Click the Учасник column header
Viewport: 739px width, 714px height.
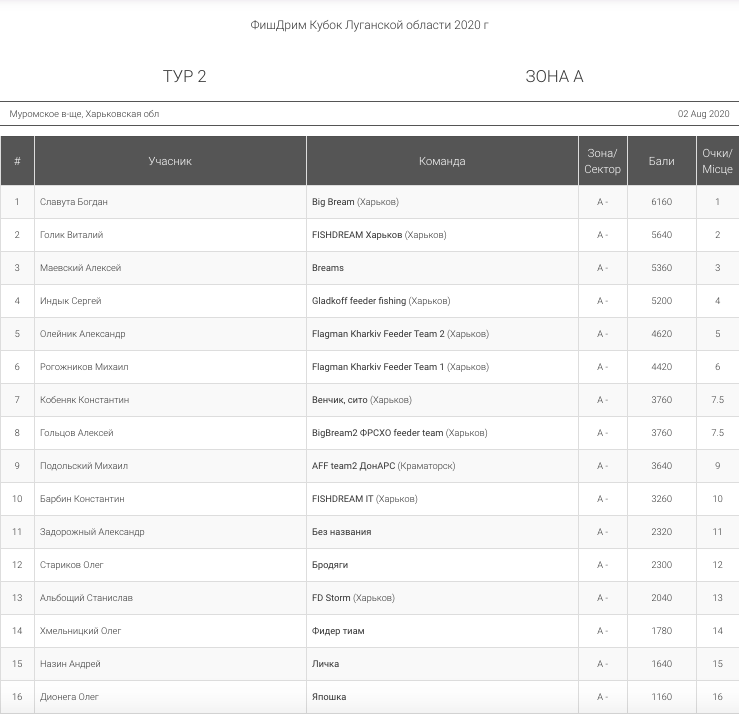(170, 161)
